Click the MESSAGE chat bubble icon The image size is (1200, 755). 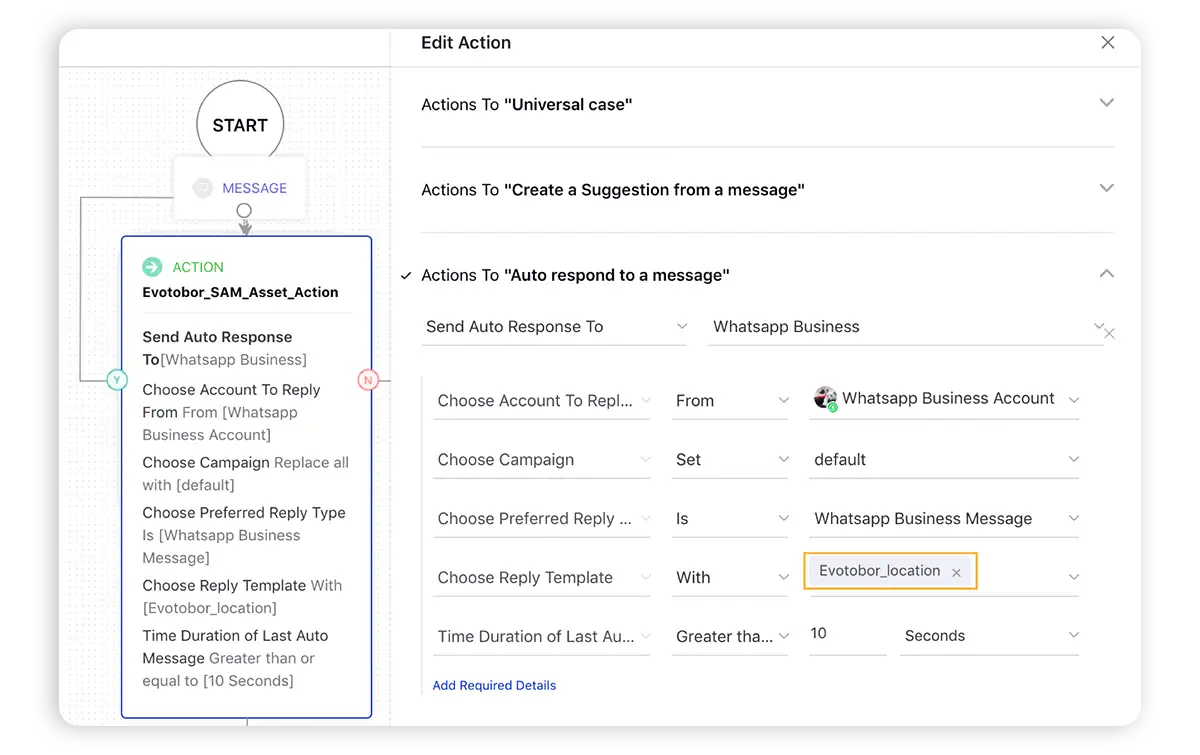pos(202,188)
